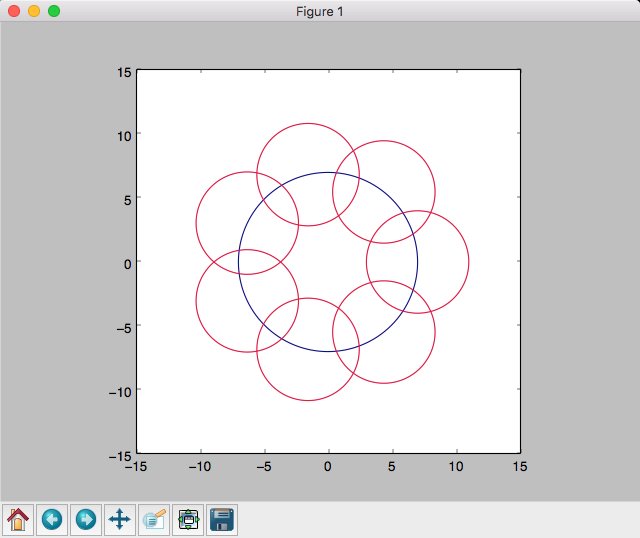Click the y-axis tick label 15

coord(124,71)
